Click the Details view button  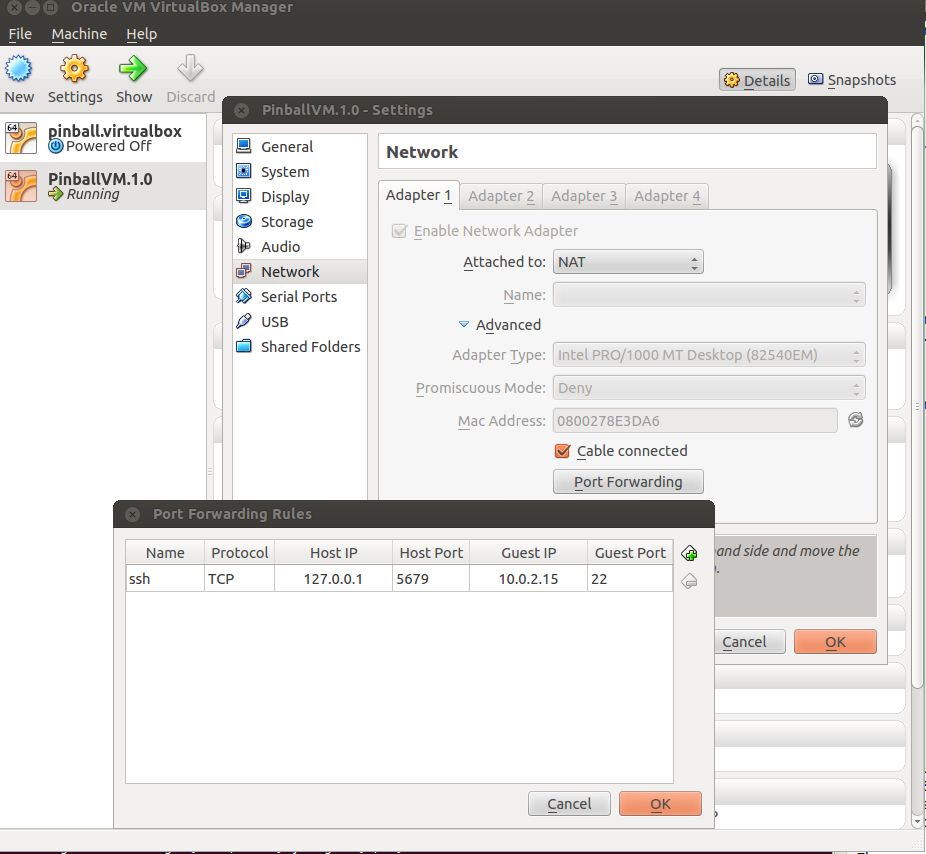(757, 80)
